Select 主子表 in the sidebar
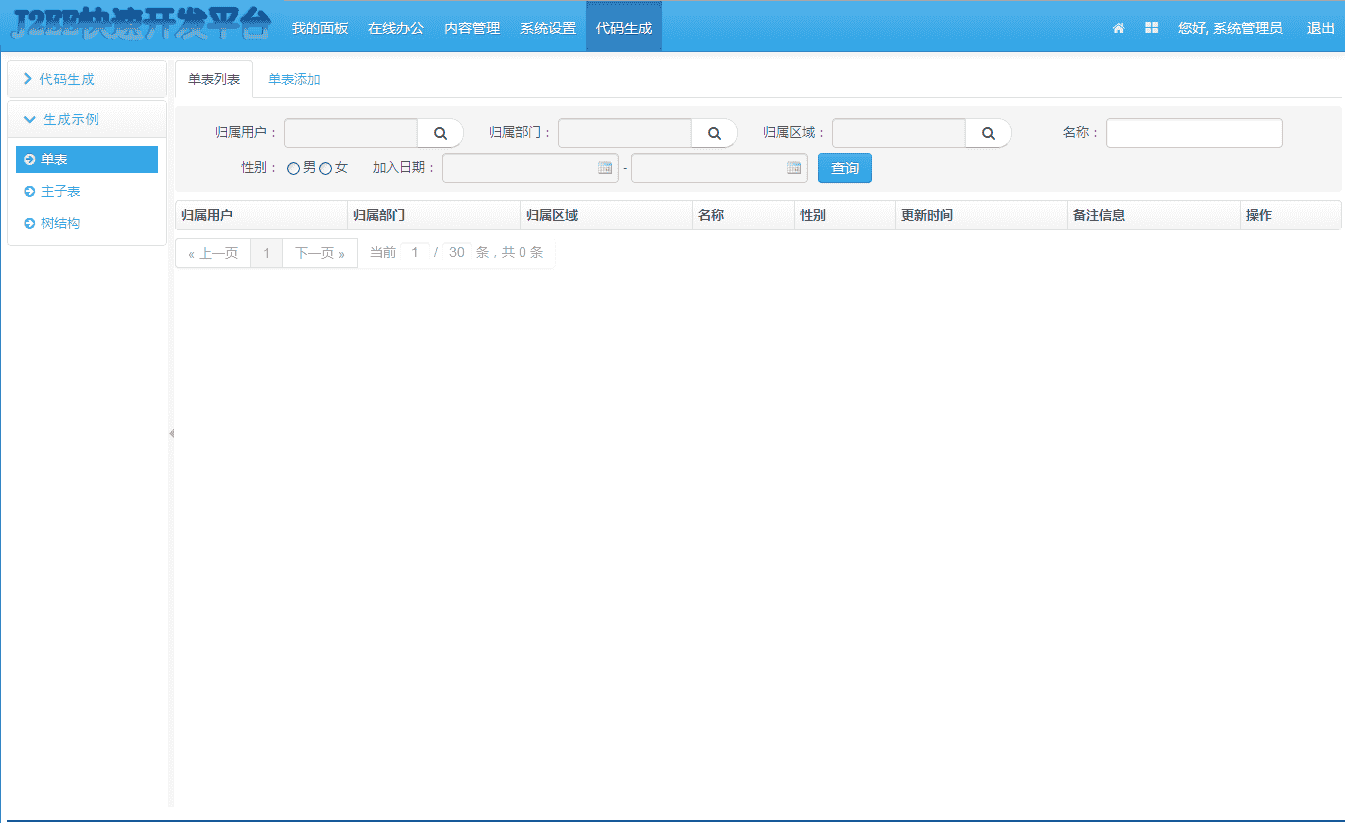The width and height of the screenshot is (1345, 823). coord(87,191)
